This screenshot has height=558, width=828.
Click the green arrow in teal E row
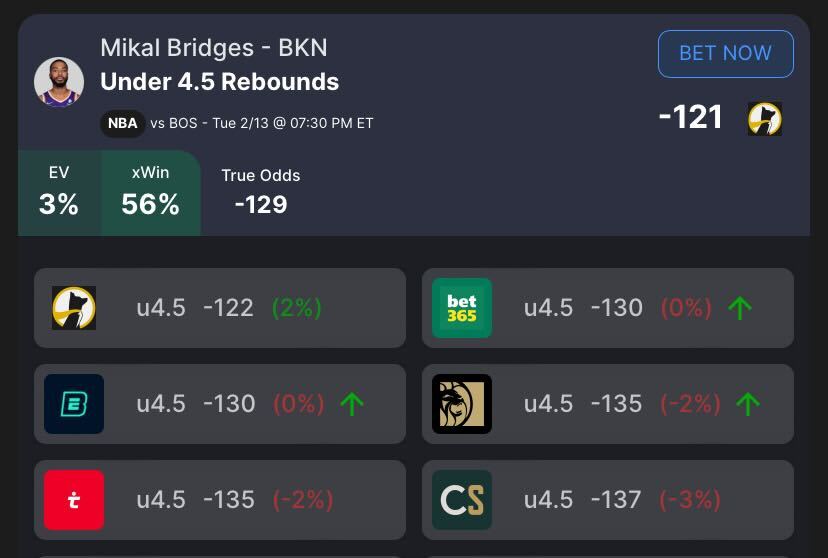(x=352, y=404)
